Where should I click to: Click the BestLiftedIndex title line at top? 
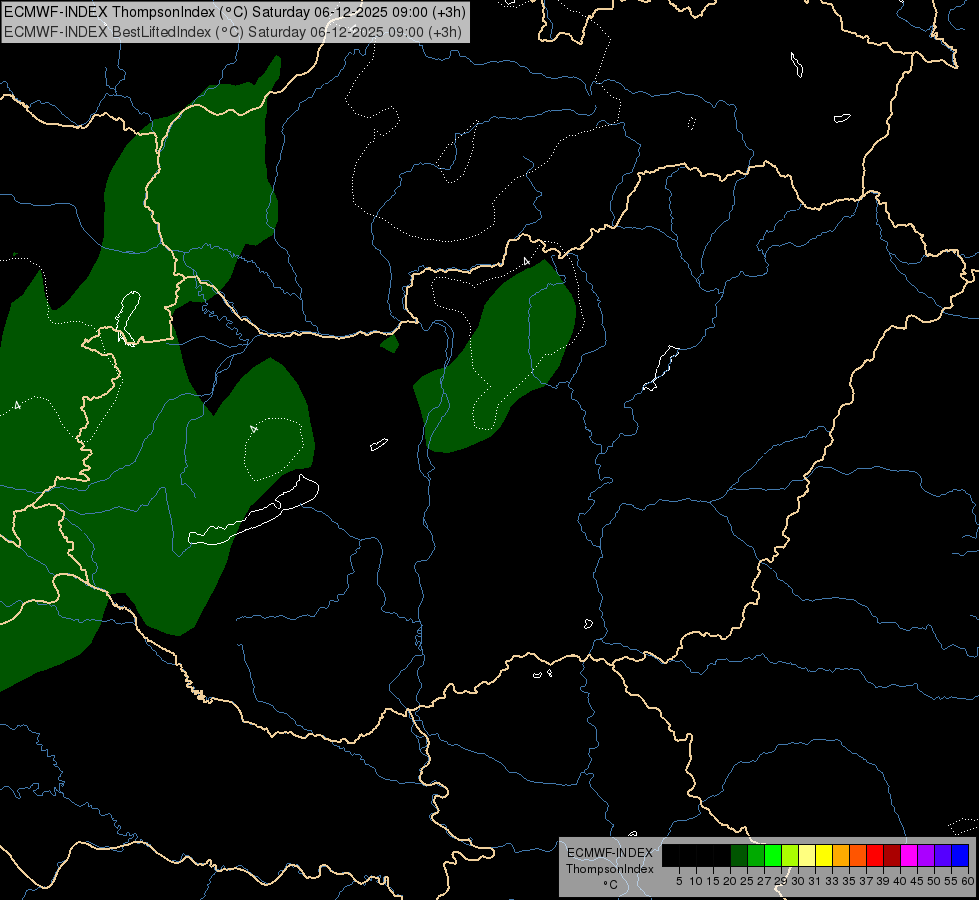click(x=232, y=32)
